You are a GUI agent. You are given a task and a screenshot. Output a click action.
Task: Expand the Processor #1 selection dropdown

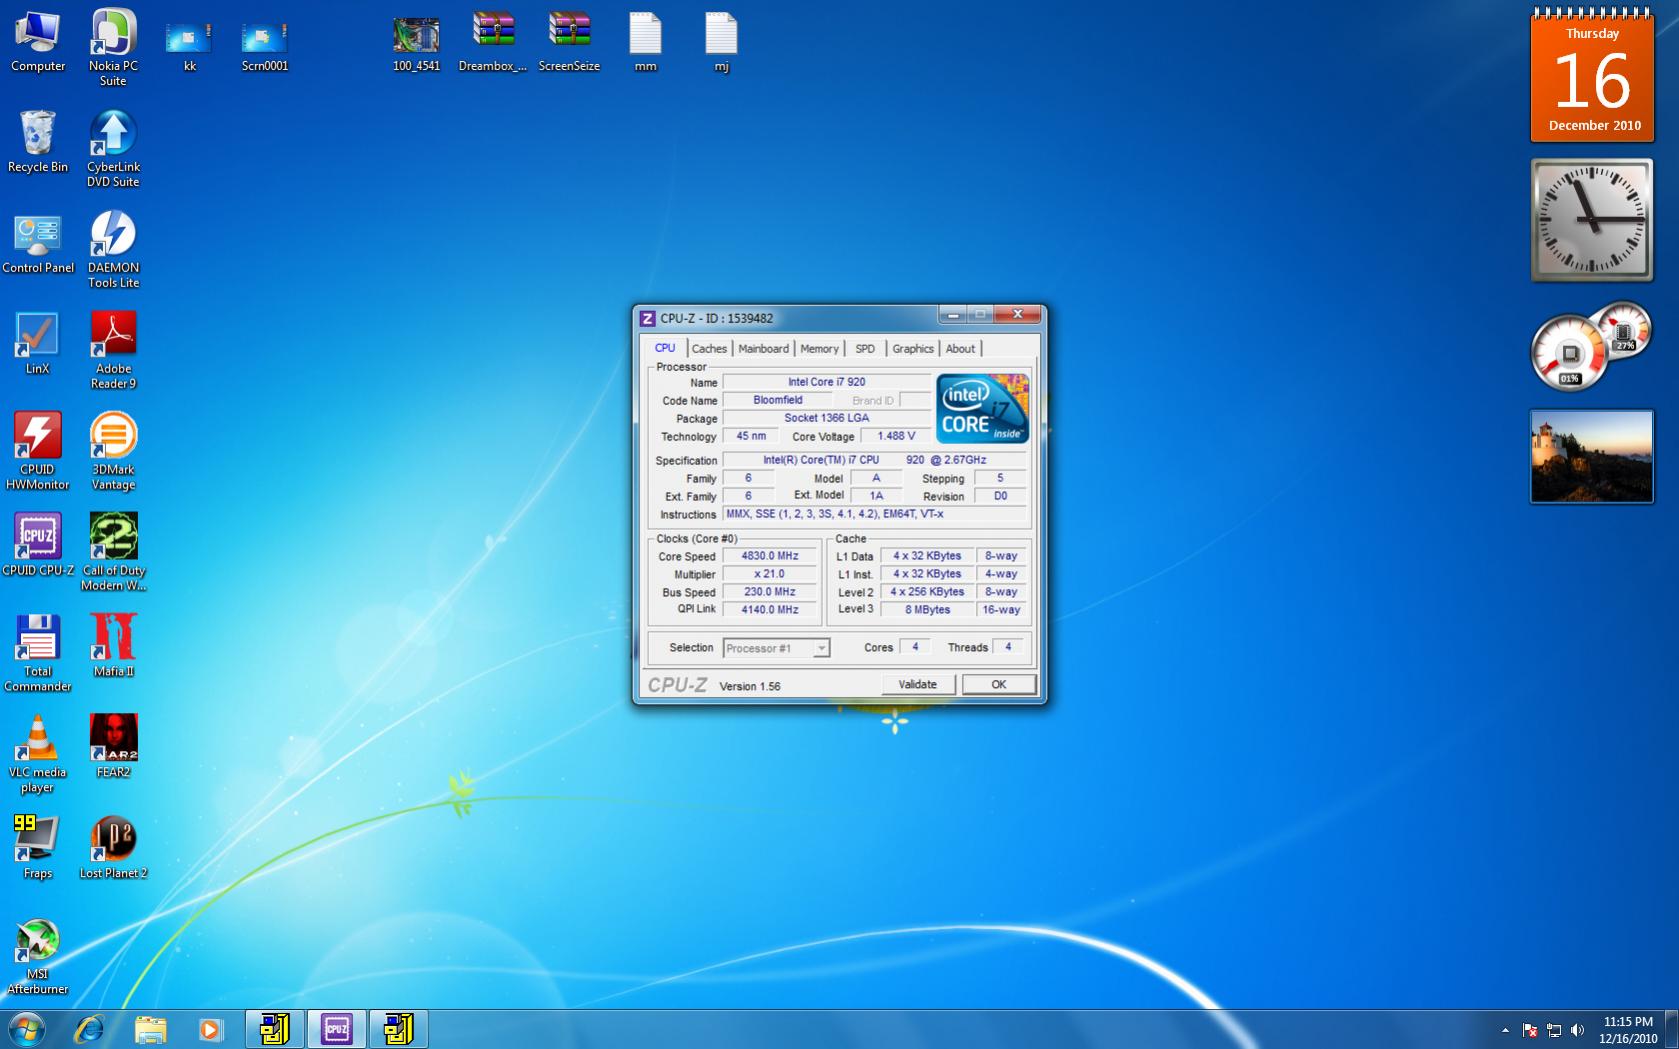pyautogui.click(x=820, y=648)
